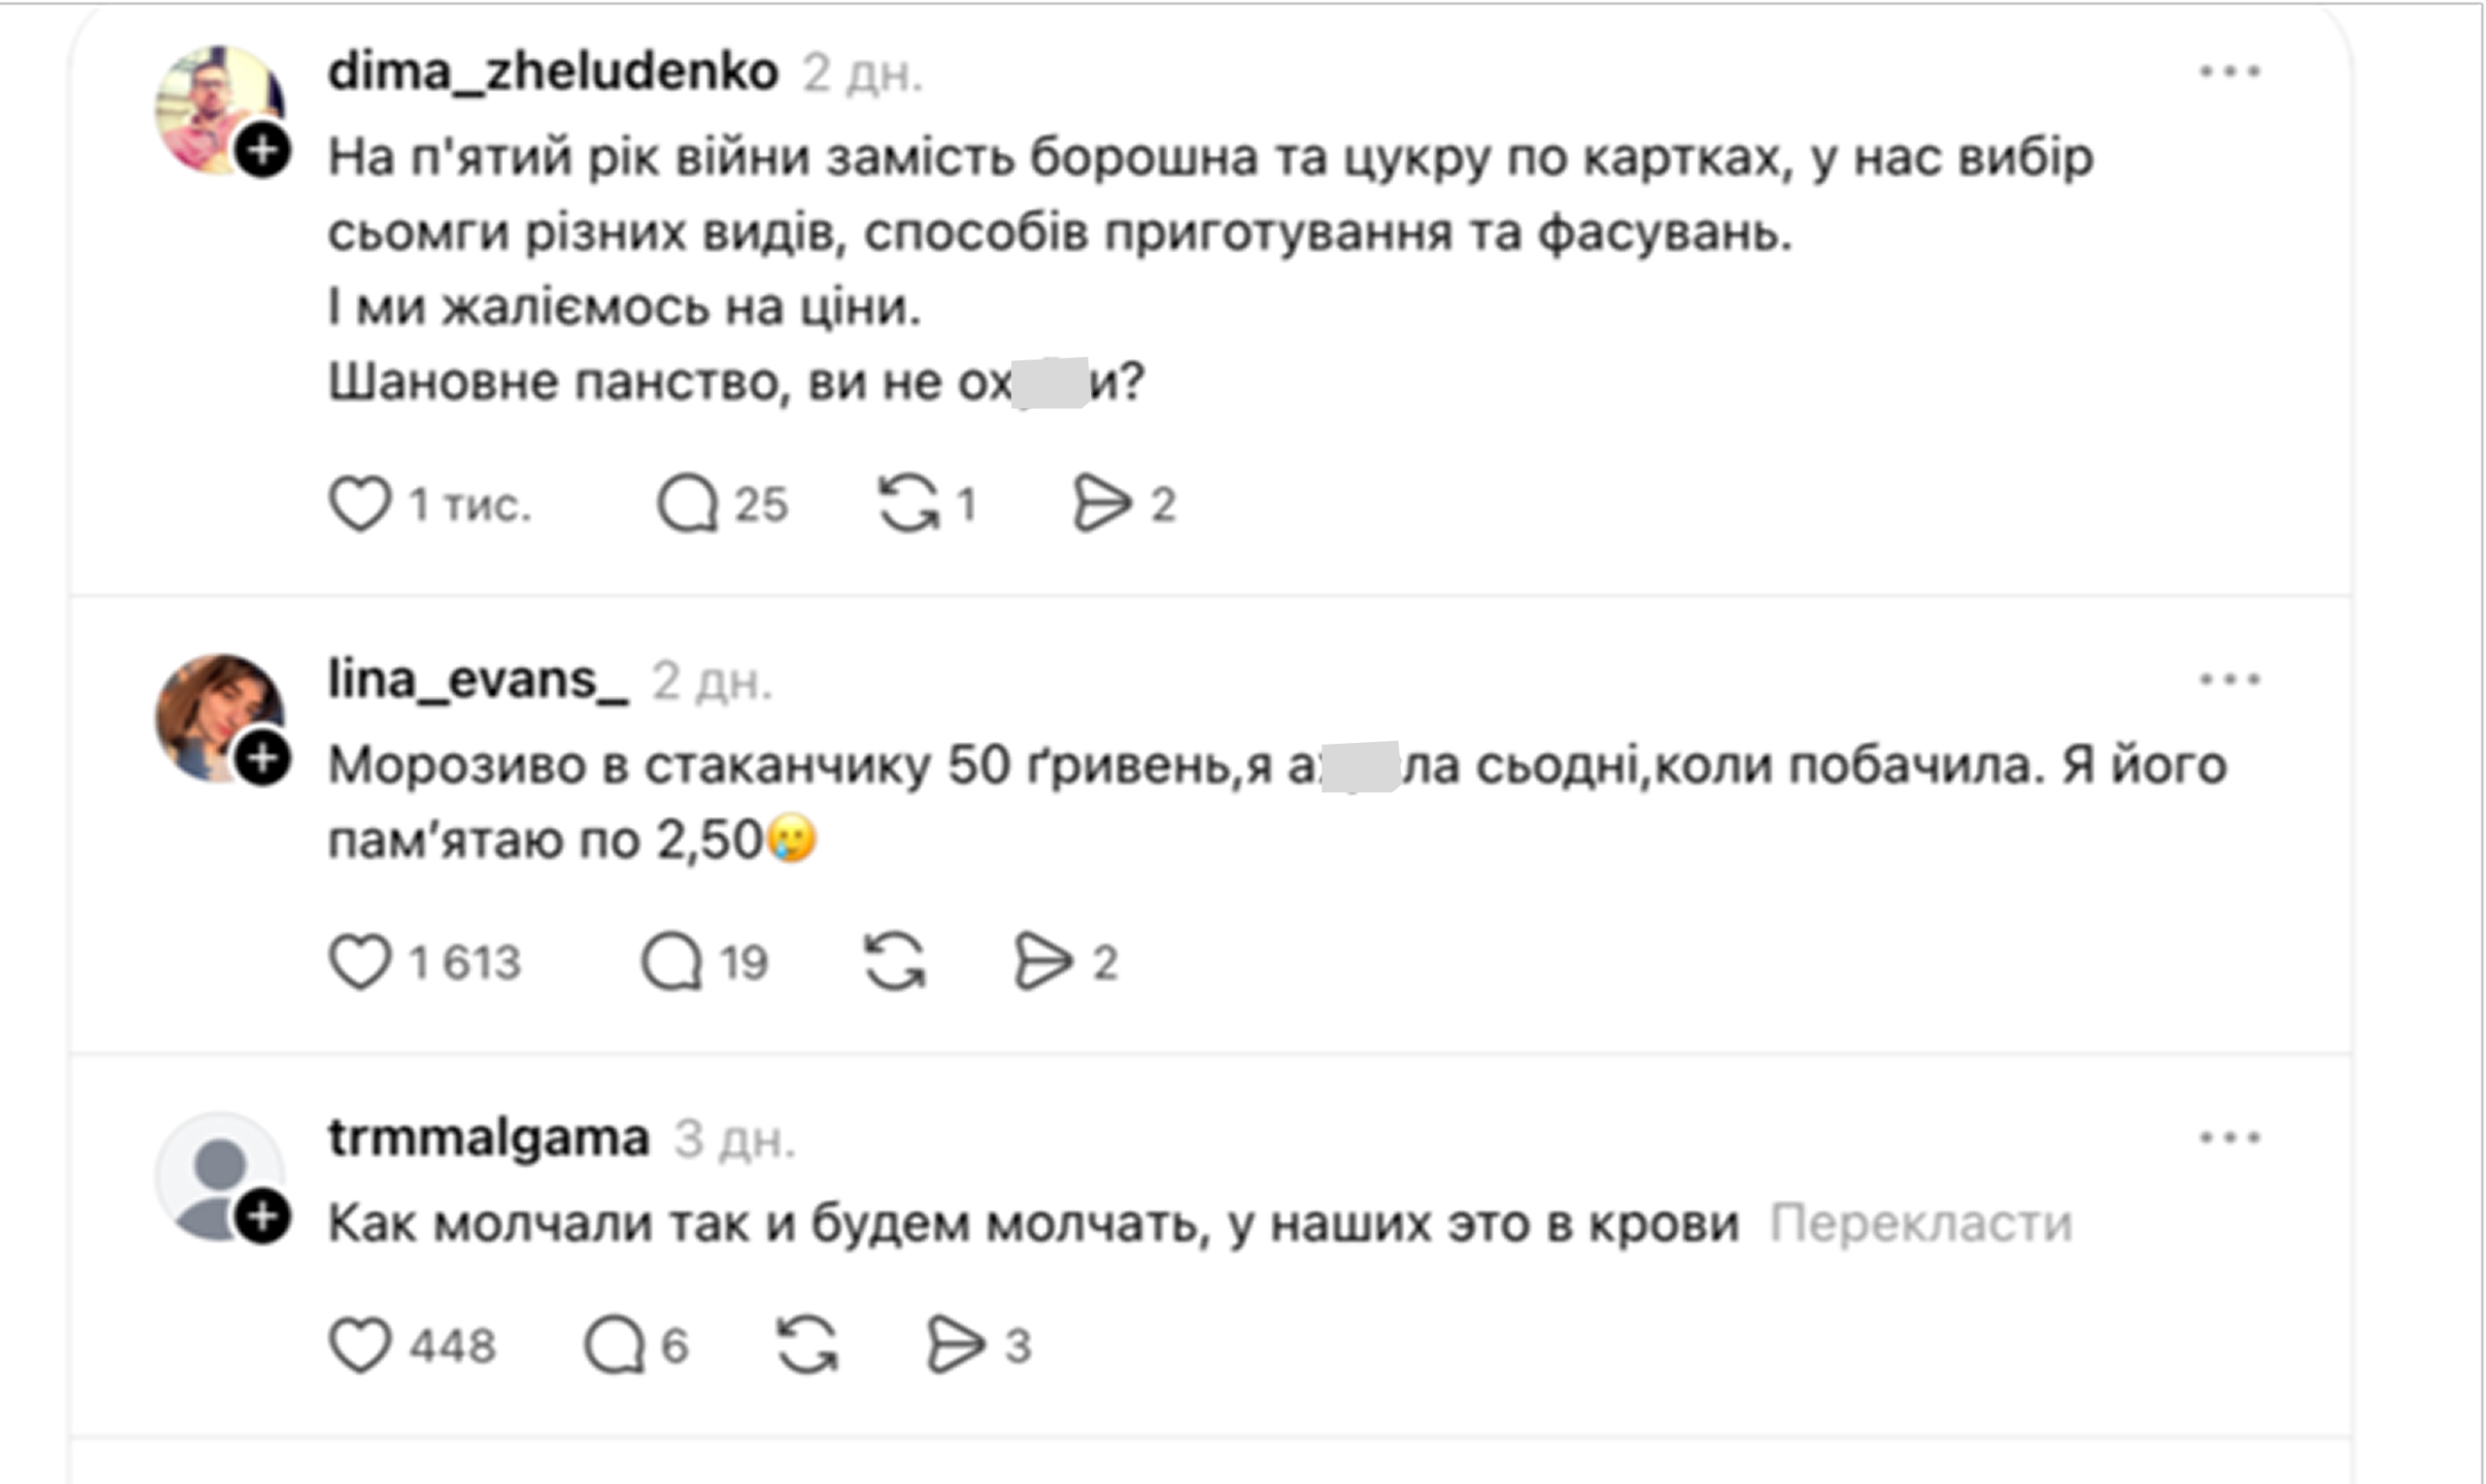
Task: Share dima_zheludenko's post via send icon
Action: [x=1101, y=504]
